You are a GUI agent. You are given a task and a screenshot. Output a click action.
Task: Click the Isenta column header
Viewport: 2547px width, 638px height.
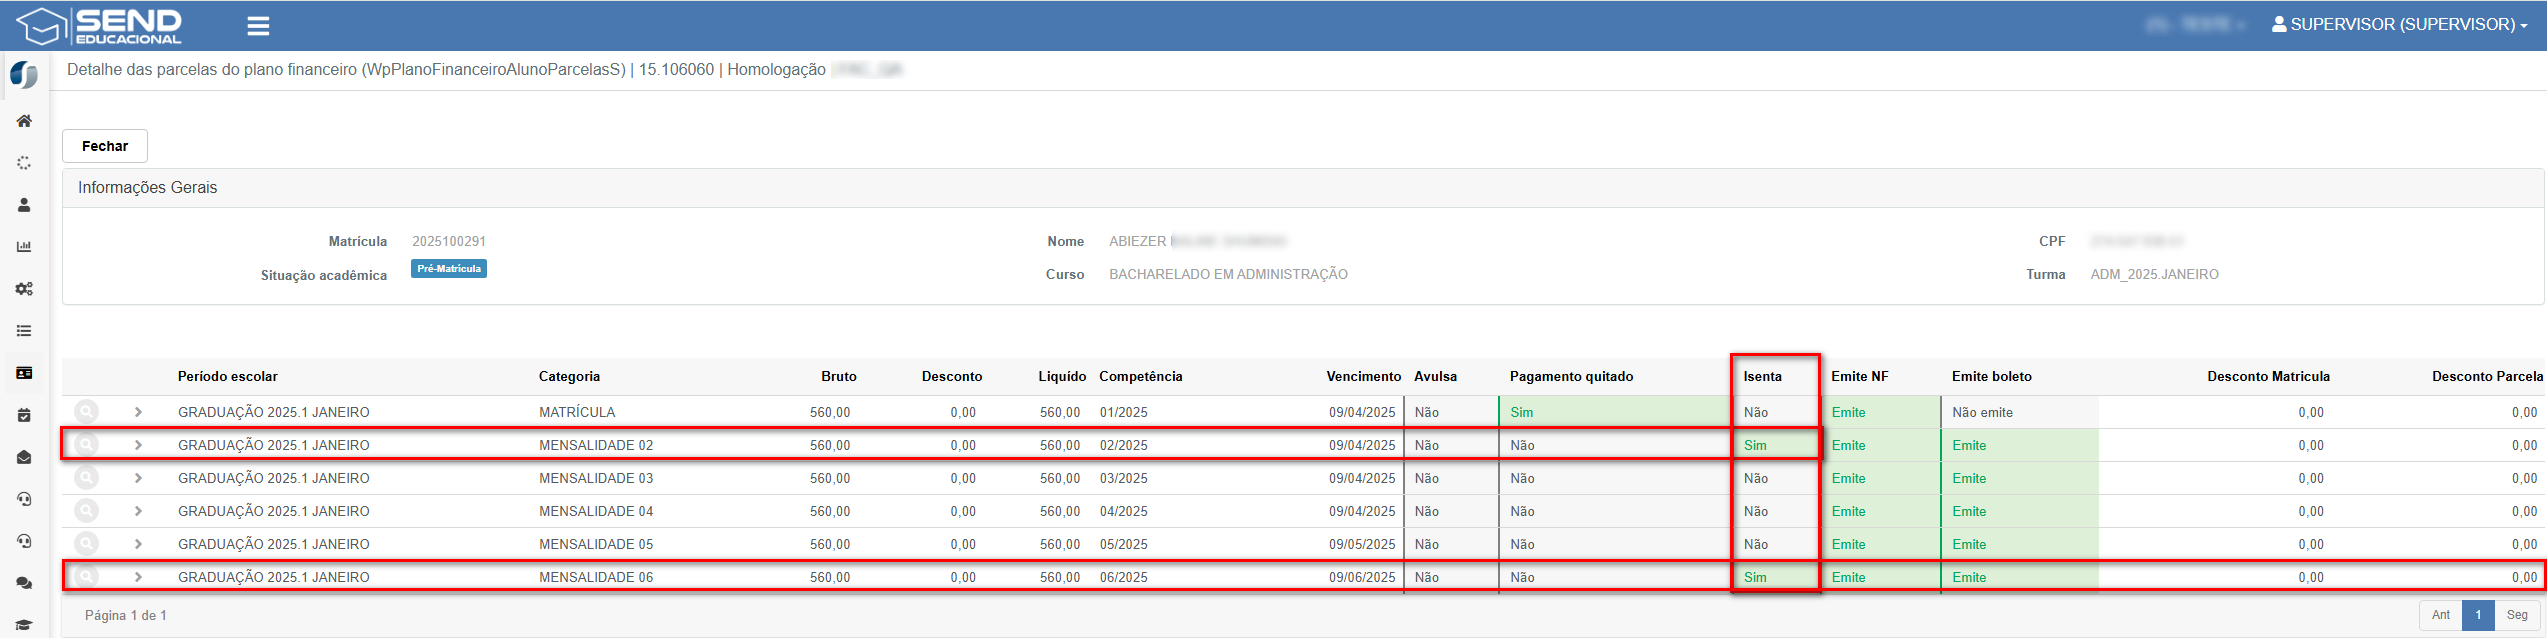point(1763,377)
